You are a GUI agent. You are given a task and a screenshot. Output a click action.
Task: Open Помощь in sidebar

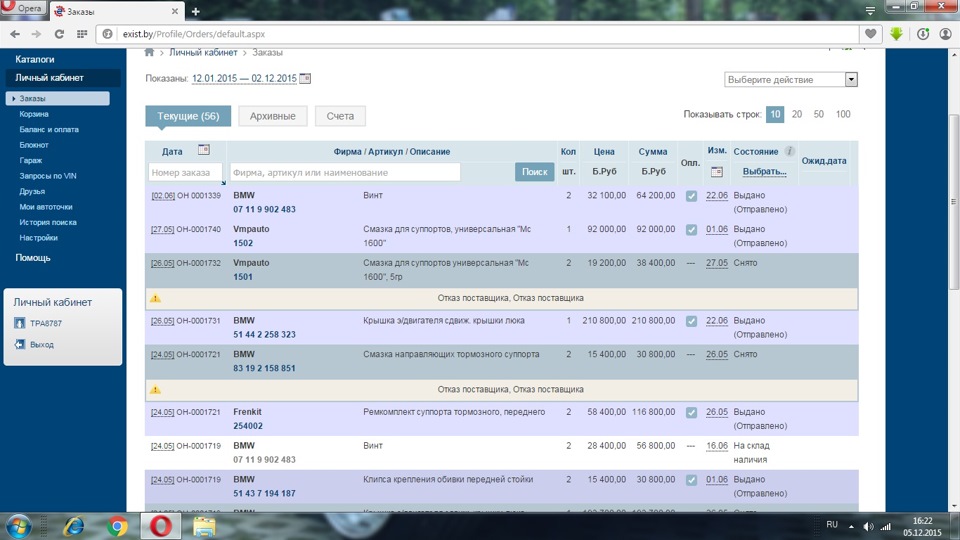click(32, 258)
